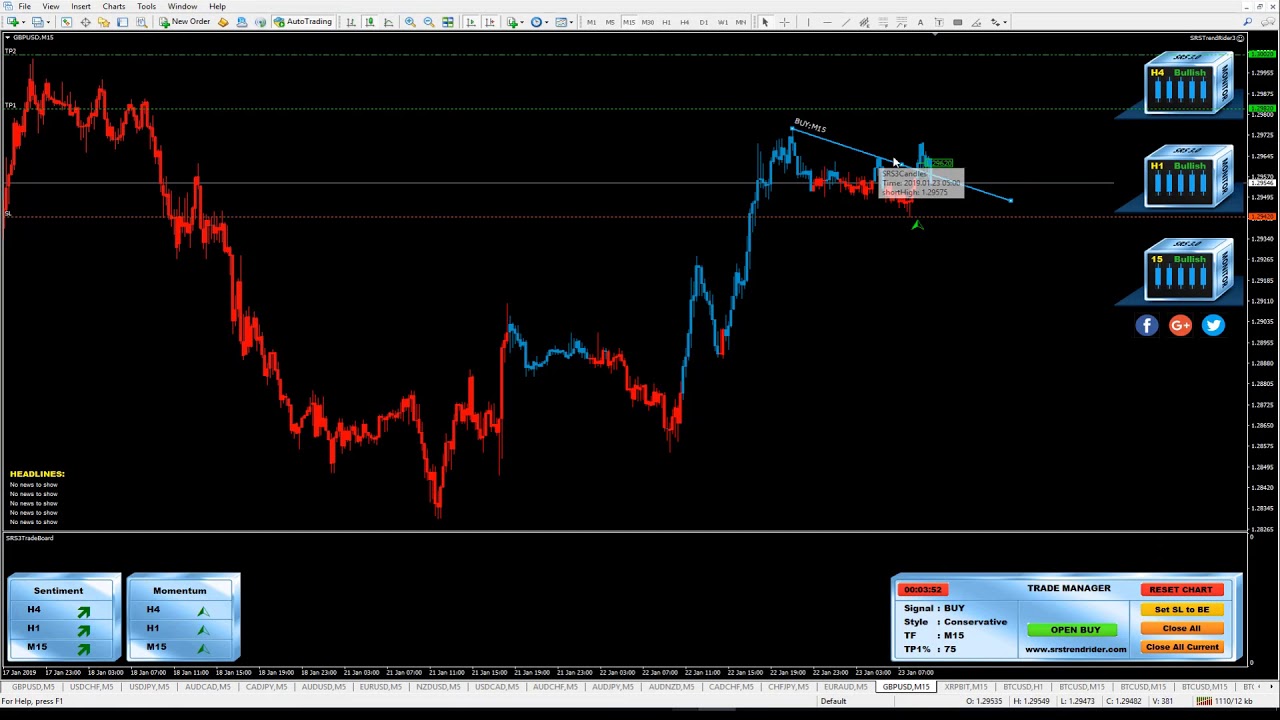Open the Facebook social icon

pos(1147,325)
